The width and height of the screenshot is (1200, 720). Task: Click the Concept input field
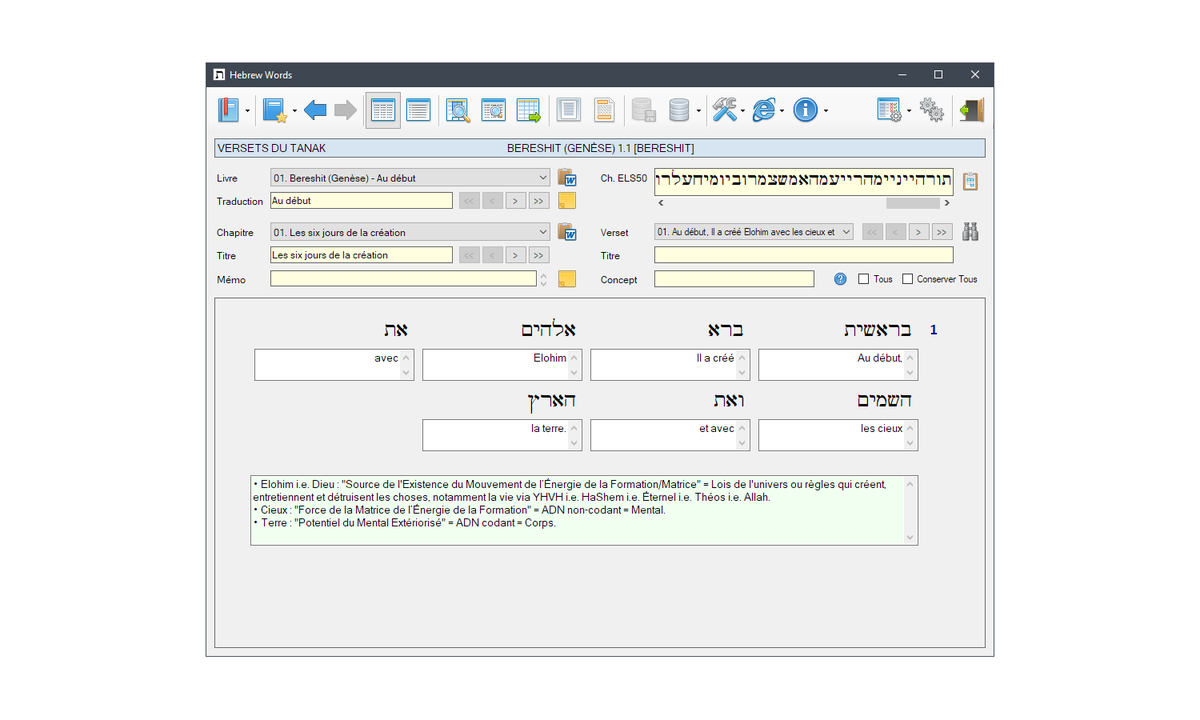click(734, 279)
